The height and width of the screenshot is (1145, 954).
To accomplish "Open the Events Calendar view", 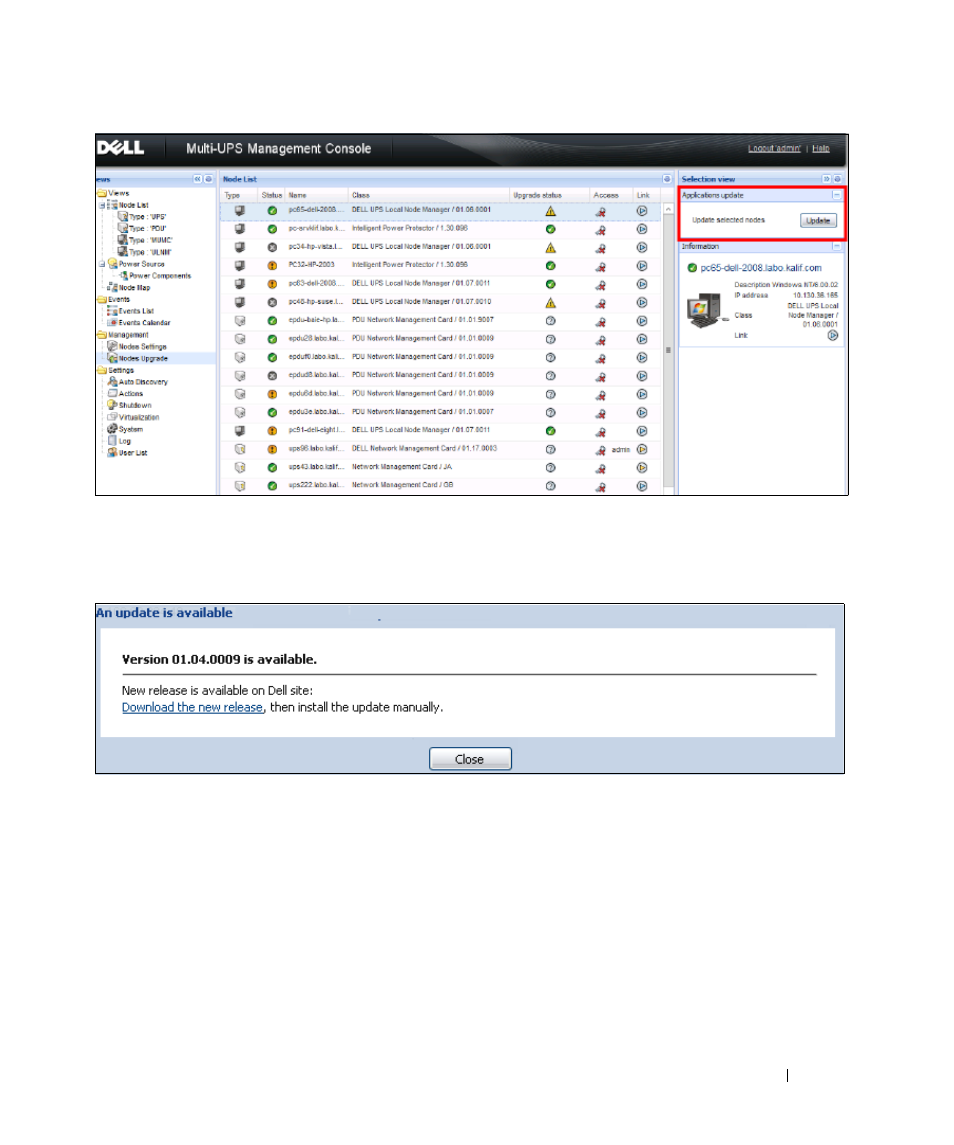I will pyautogui.click(x=145, y=323).
